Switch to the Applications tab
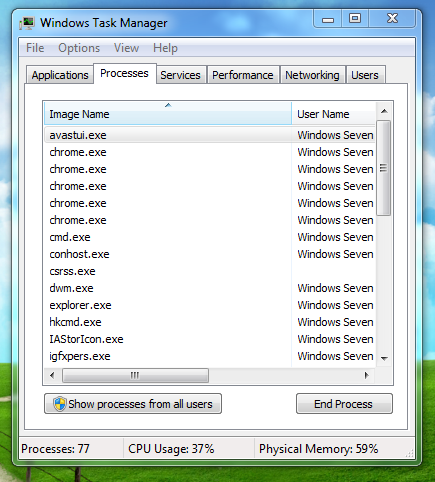Screen dimensions: 435x482 click(60, 75)
